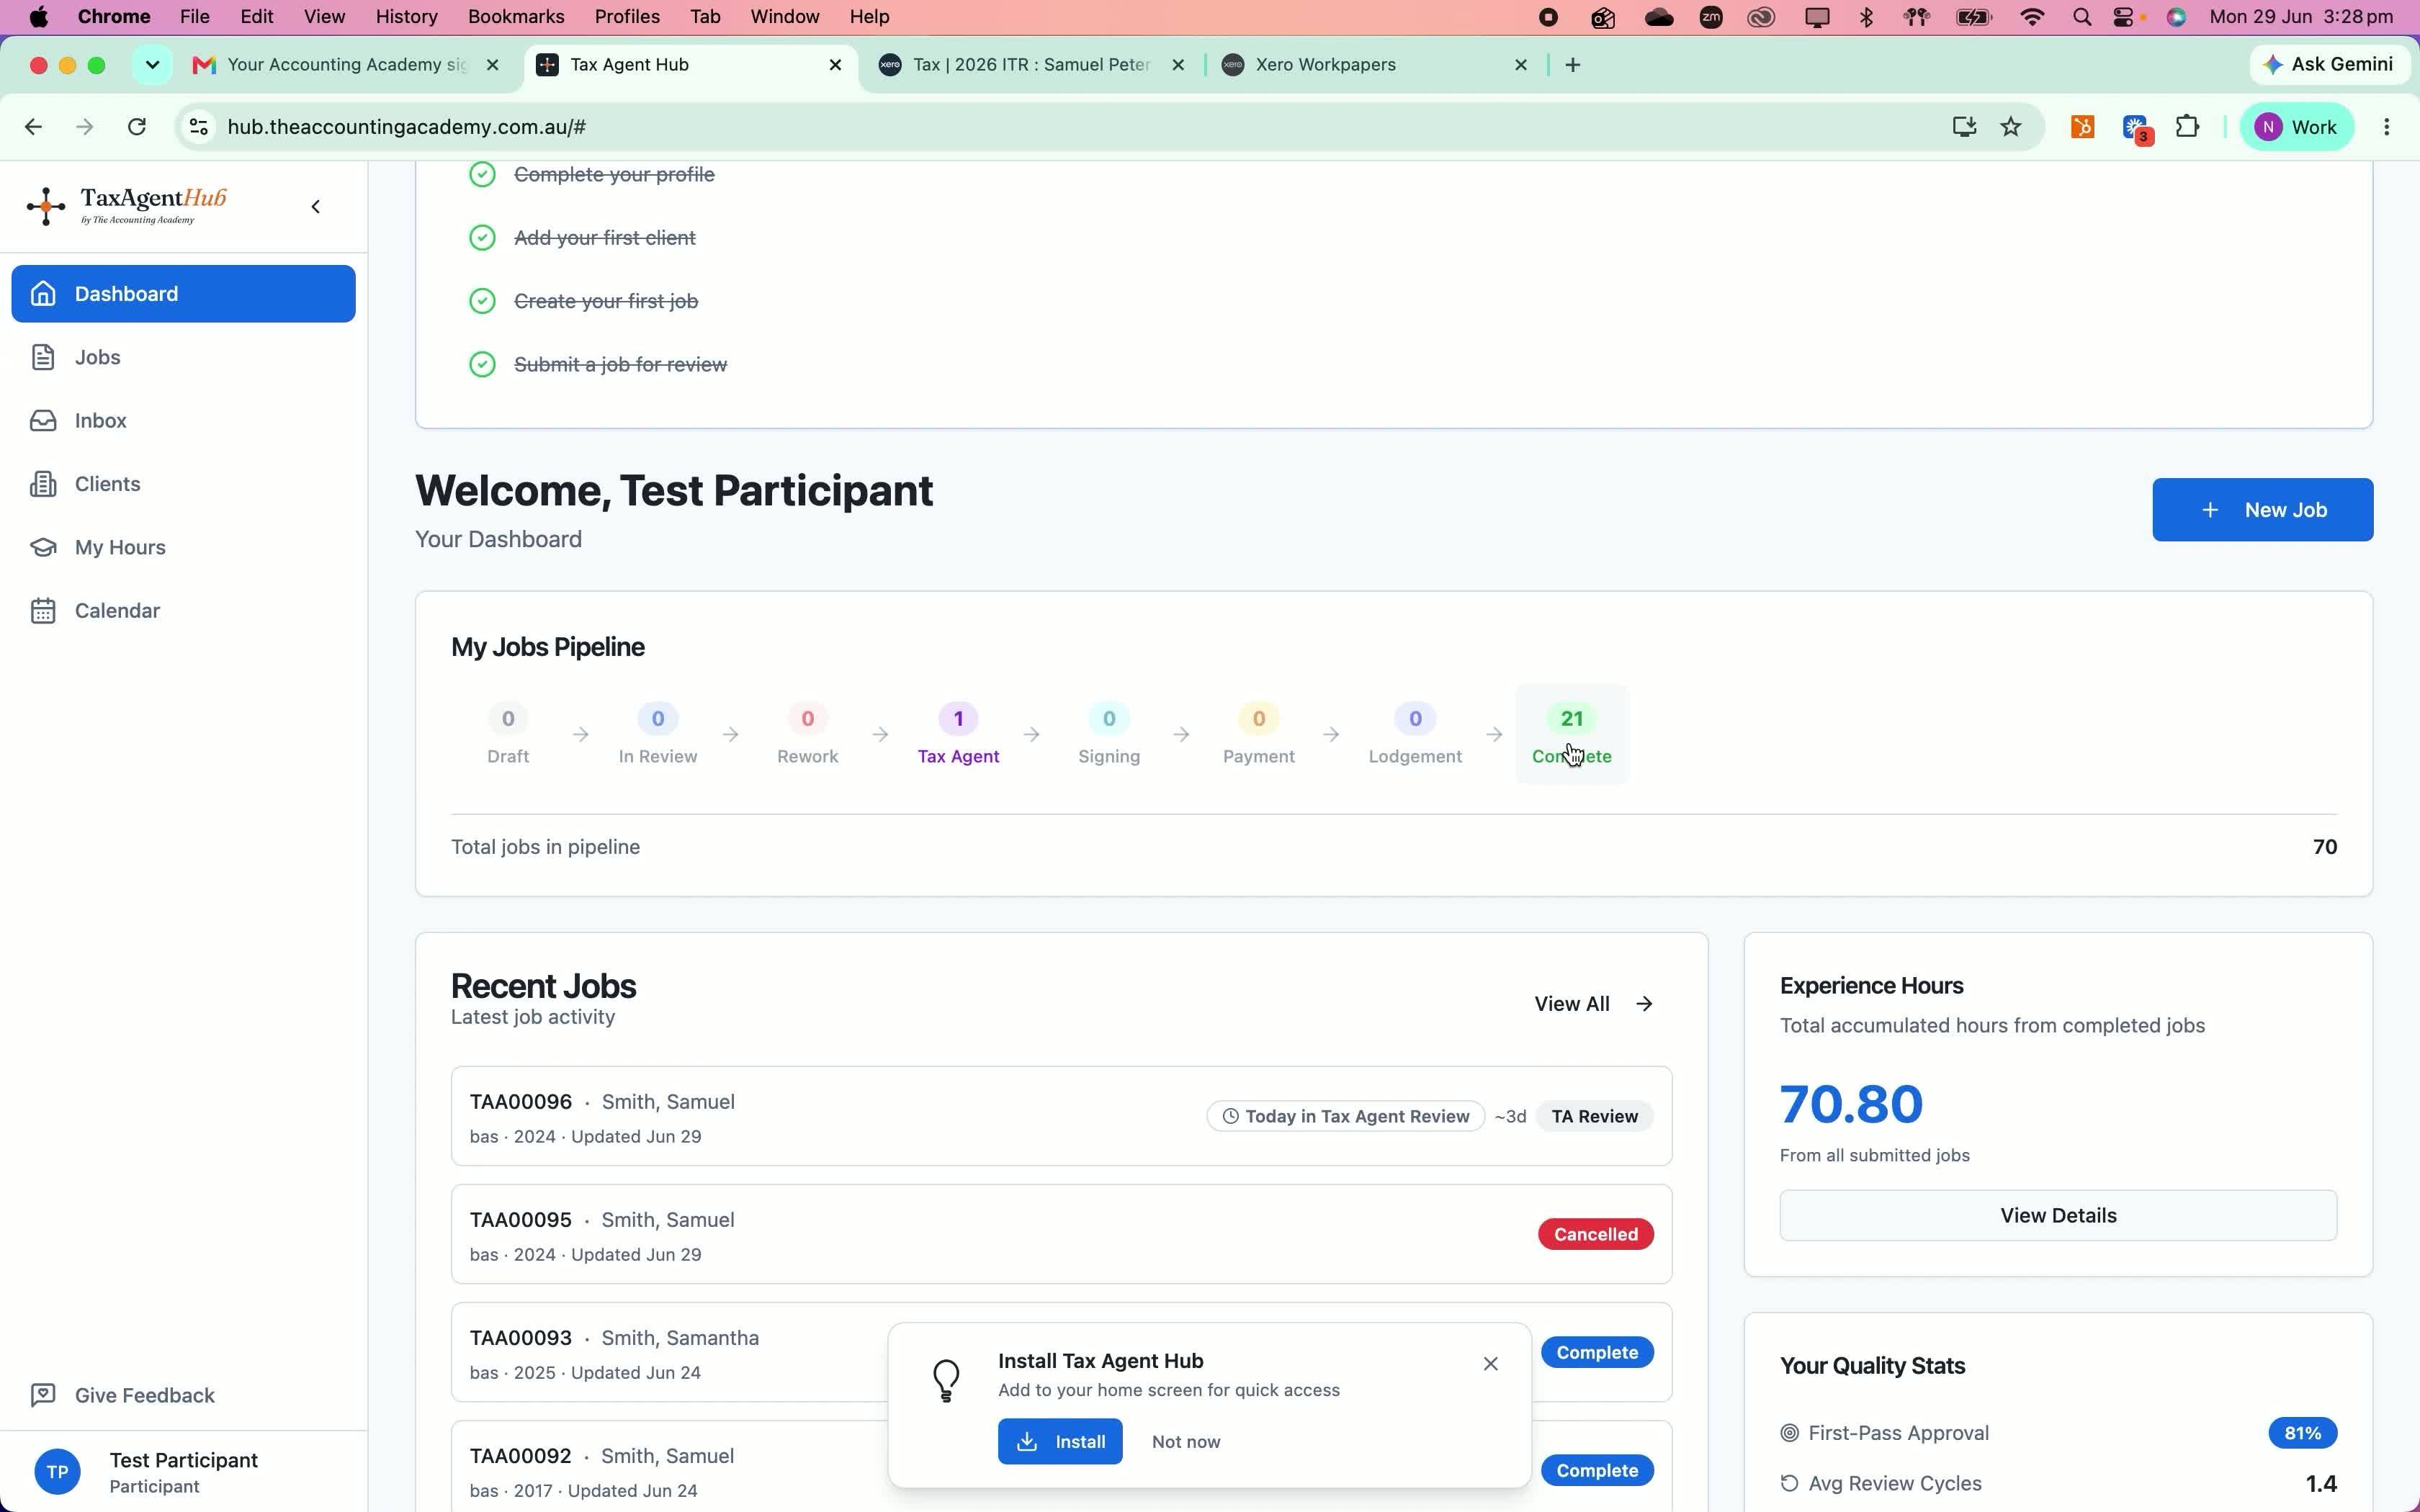
Task: Dismiss the Install Tax Agent Hub popup
Action: [x=1490, y=1364]
